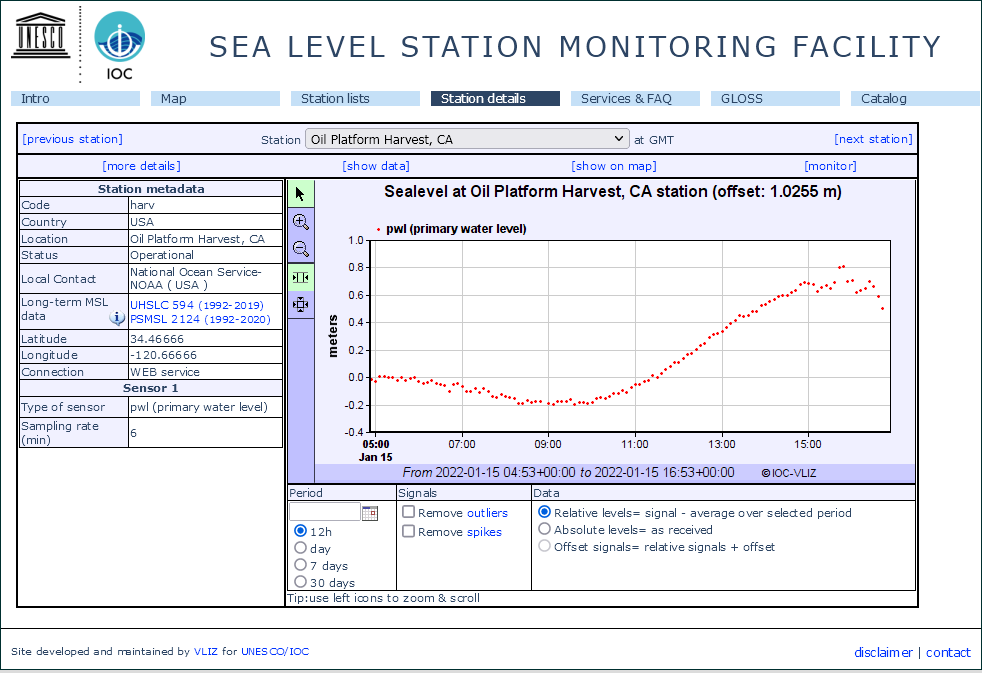982x673 pixels.
Task: Click the pwl legend entry on chart
Action: tap(451, 229)
